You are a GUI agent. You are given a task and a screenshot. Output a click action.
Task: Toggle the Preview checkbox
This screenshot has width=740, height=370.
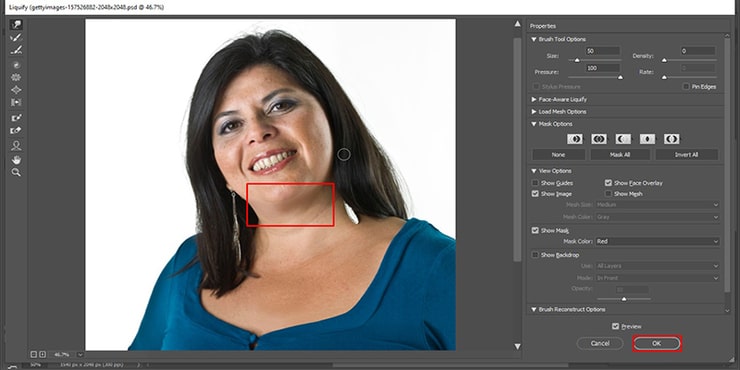coord(615,326)
